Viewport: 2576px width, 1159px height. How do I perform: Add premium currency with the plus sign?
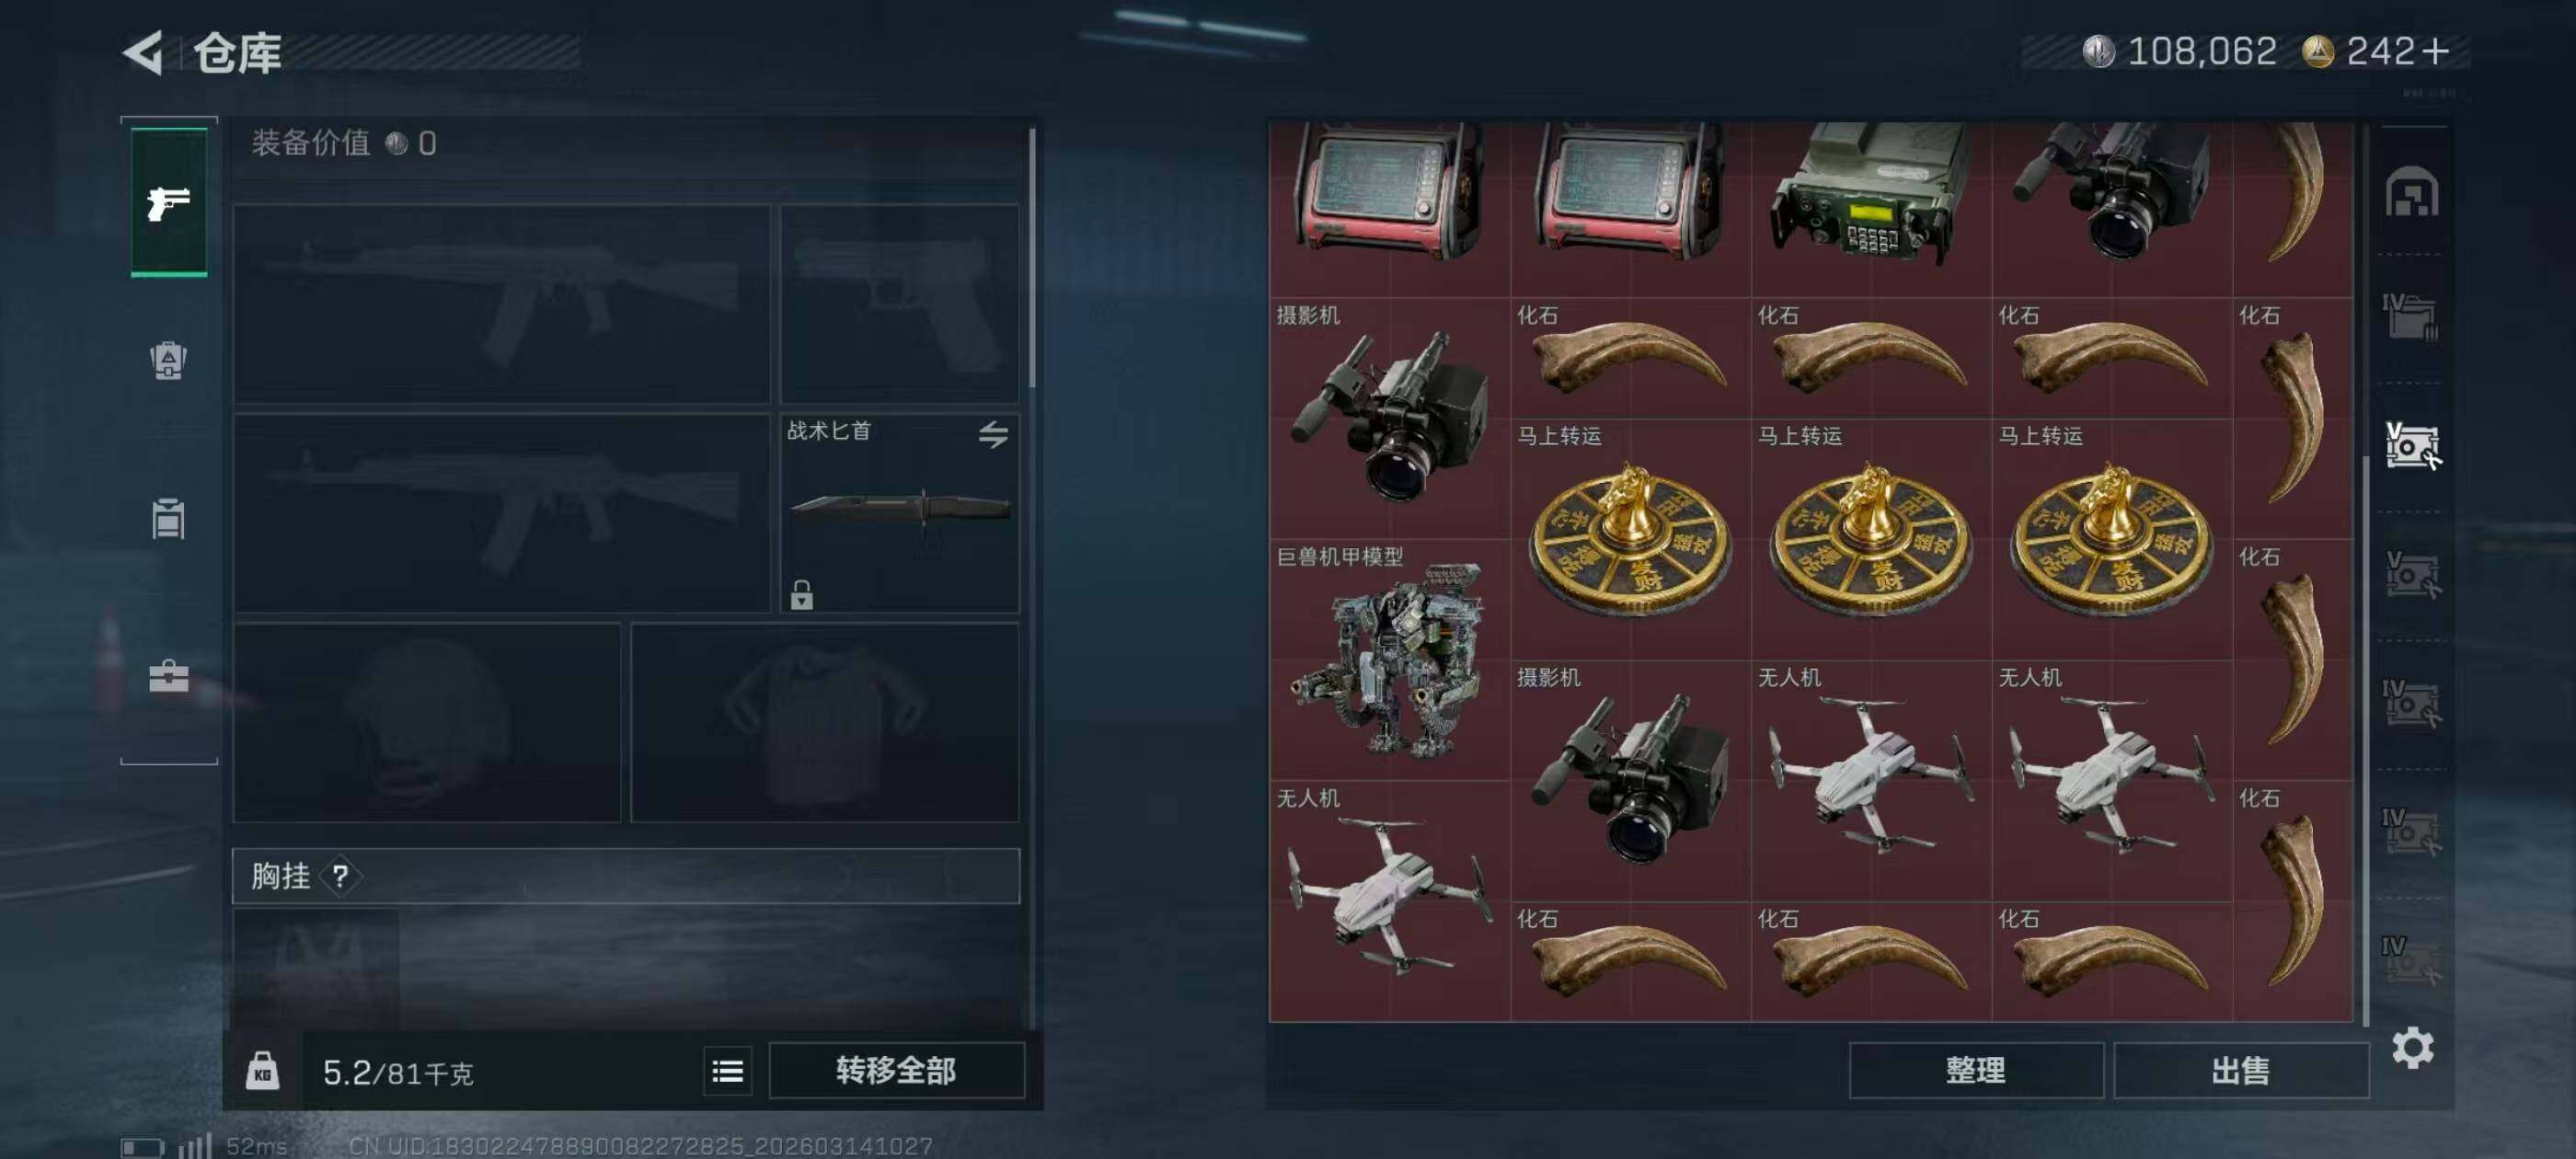[2437, 51]
